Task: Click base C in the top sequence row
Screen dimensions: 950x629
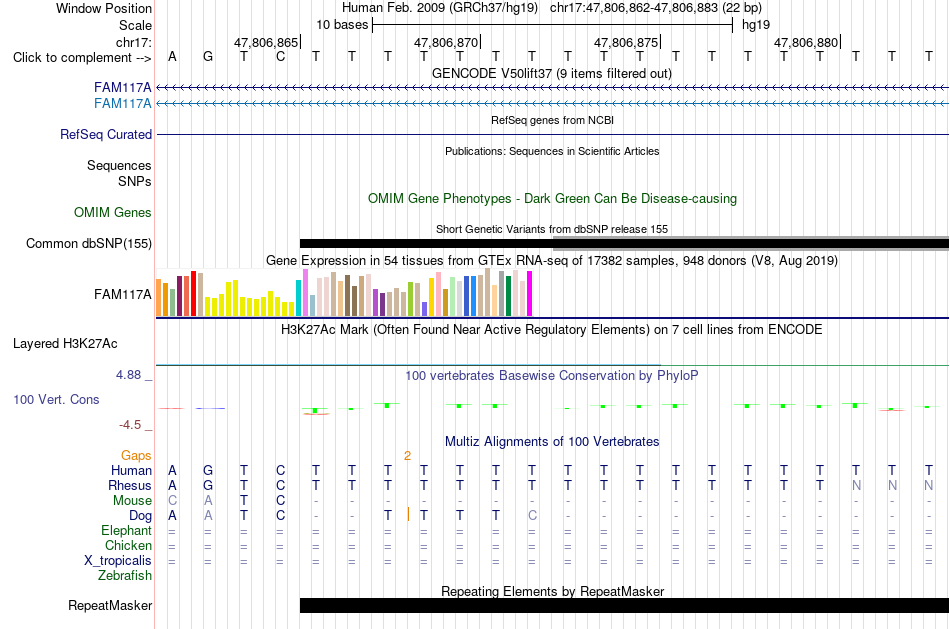Action: pos(280,57)
